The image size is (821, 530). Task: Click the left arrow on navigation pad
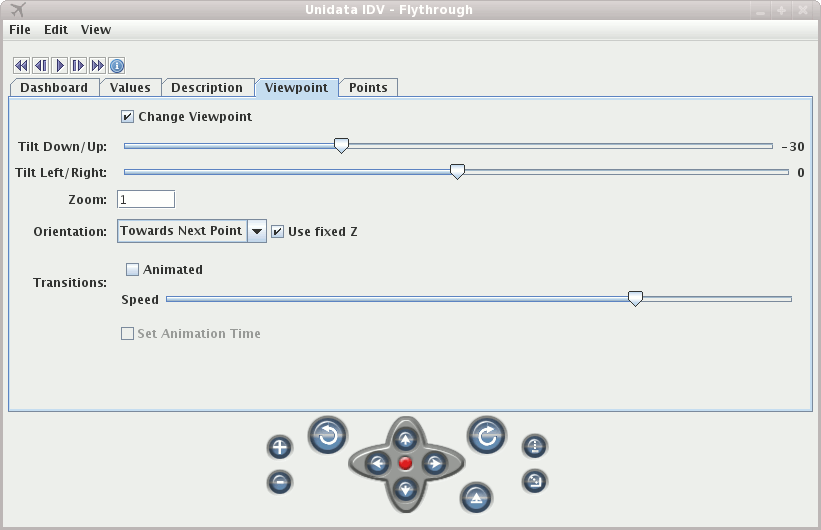[377, 463]
